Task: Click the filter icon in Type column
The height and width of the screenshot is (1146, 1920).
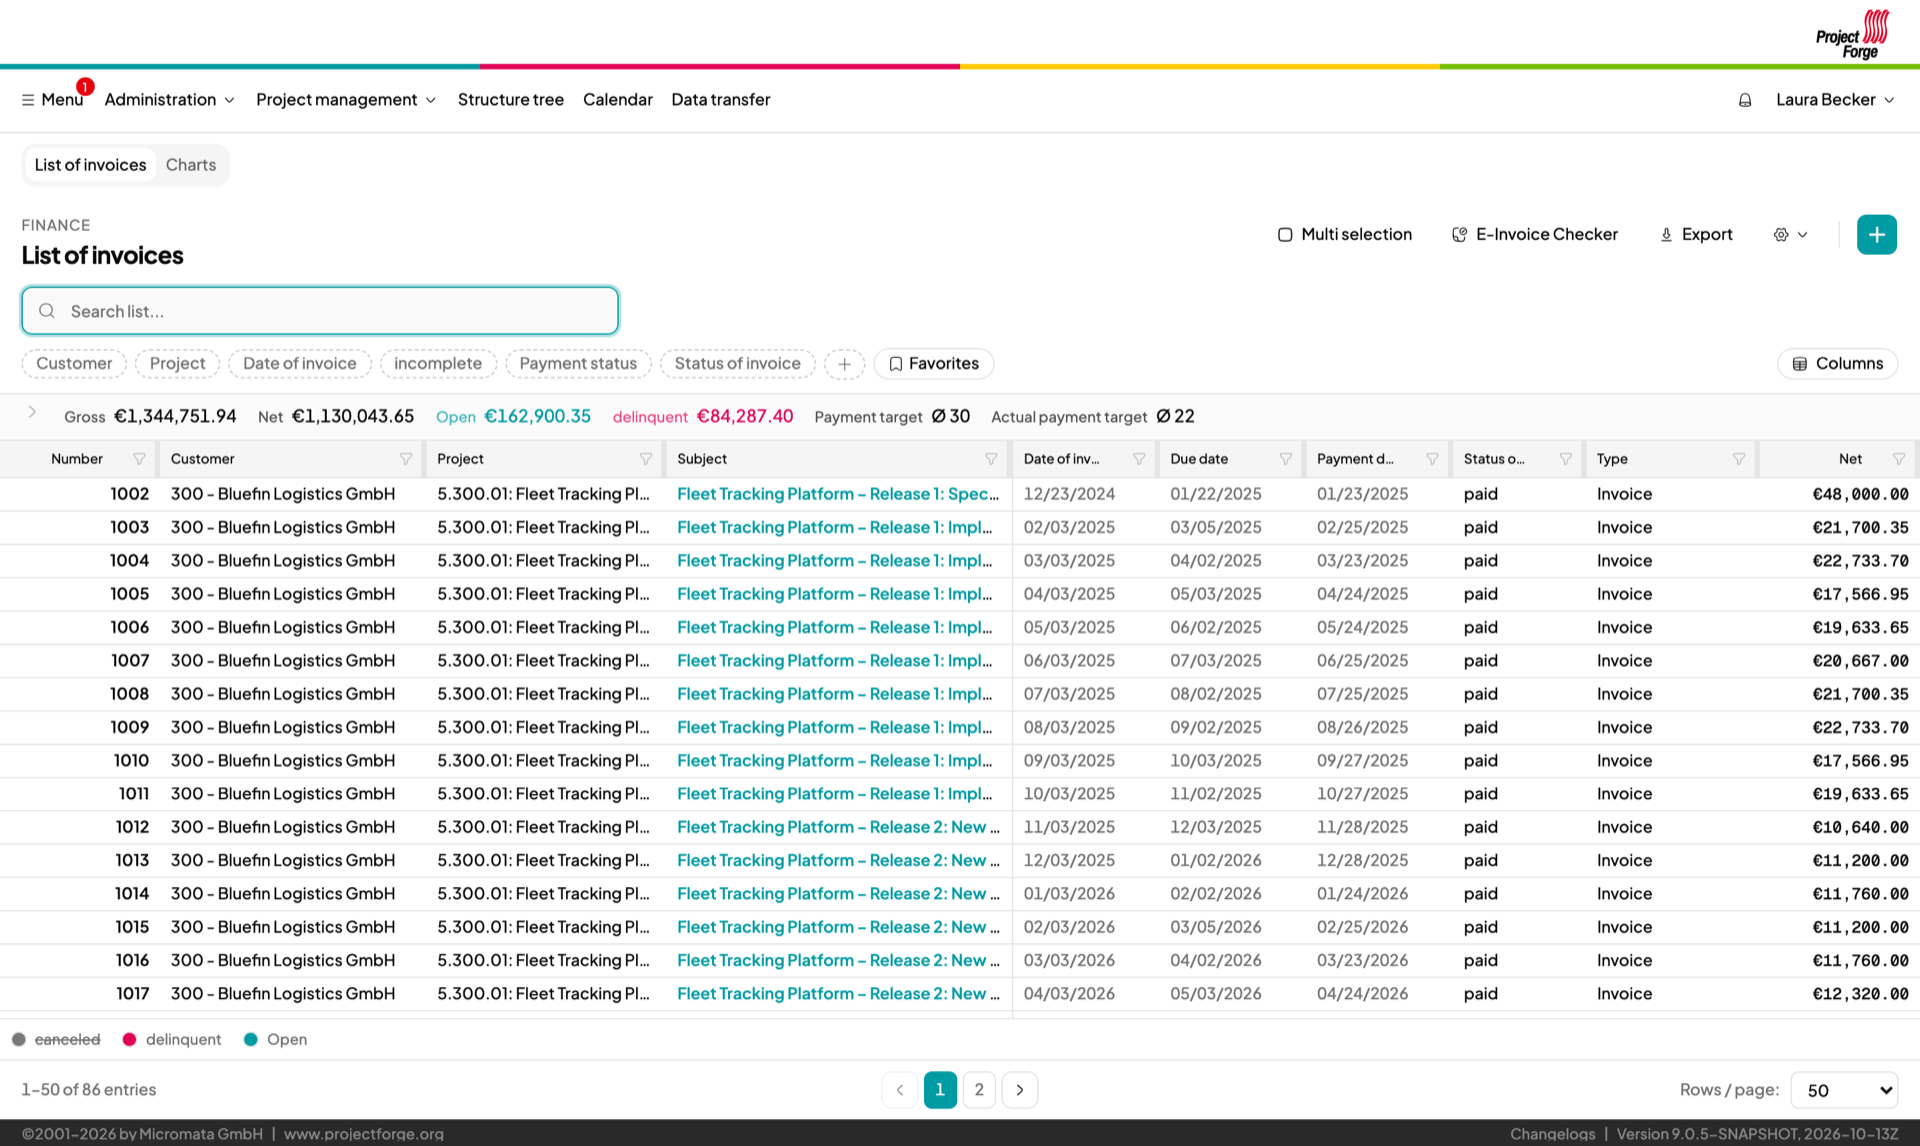Action: pyautogui.click(x=1739, y=459)
